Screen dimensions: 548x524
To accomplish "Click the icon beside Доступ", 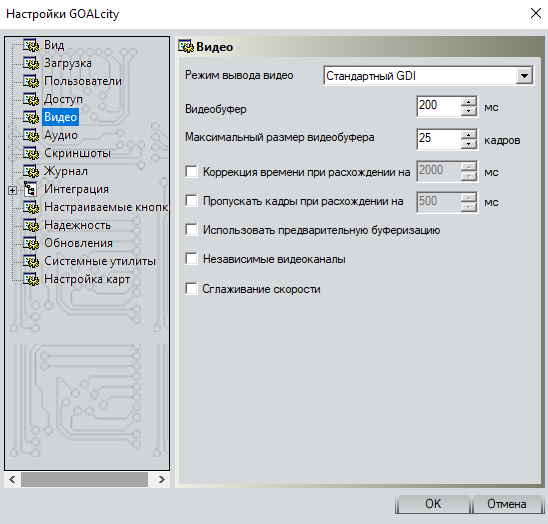I will [31, 99].
